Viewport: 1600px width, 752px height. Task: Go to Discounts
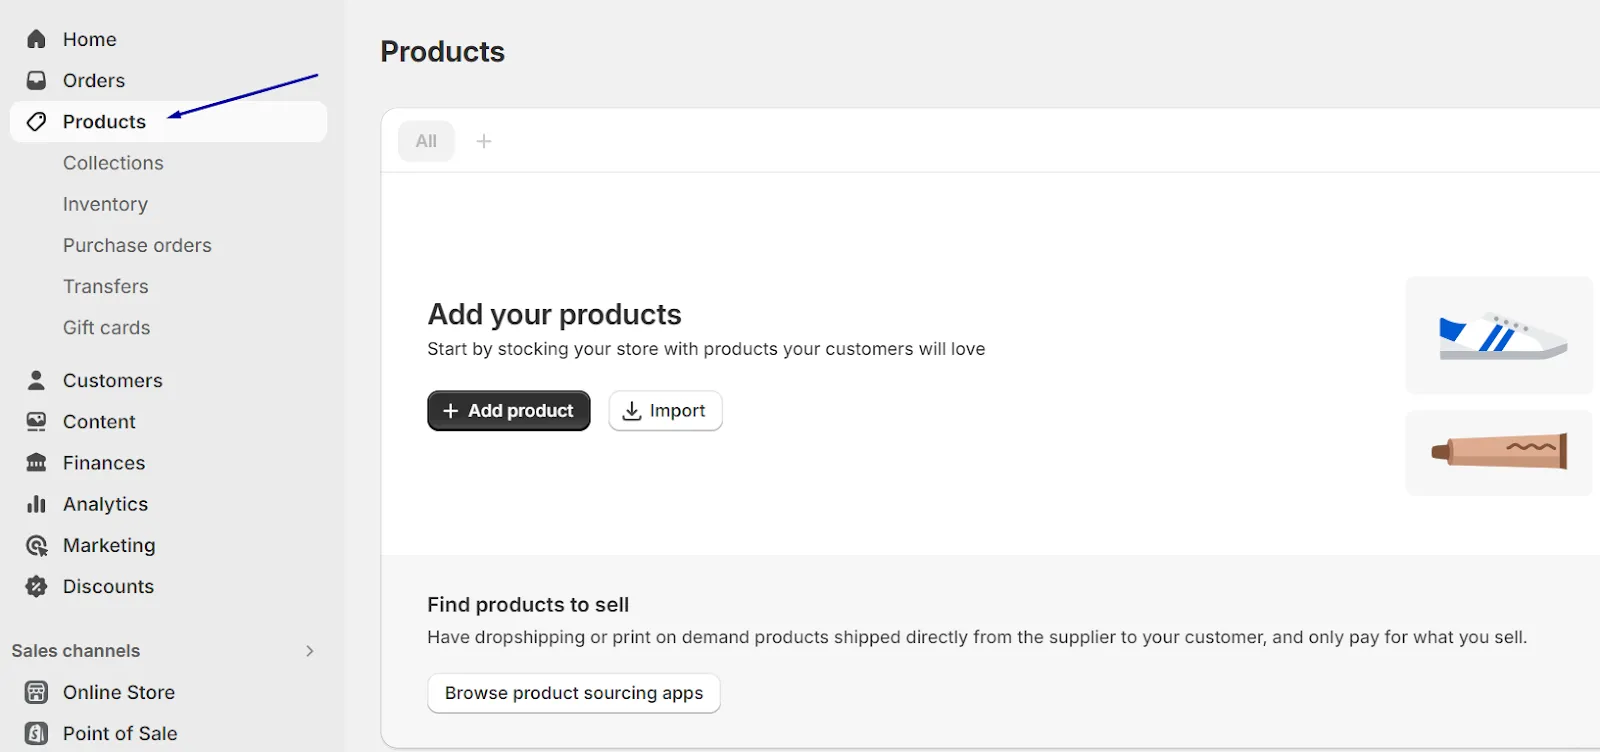(x=108, y=587)
